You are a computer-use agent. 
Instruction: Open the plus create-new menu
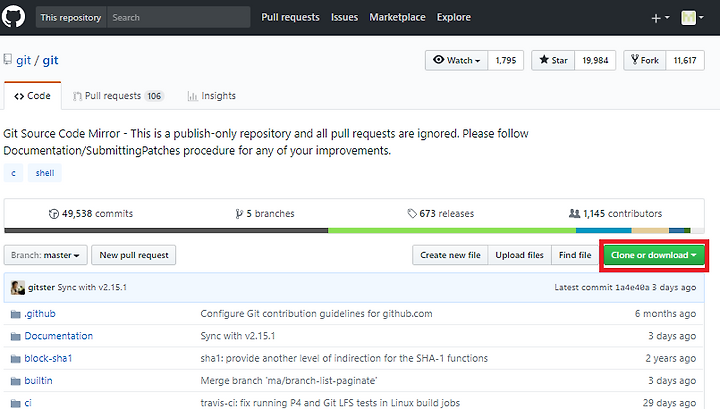tap(660, 18)
